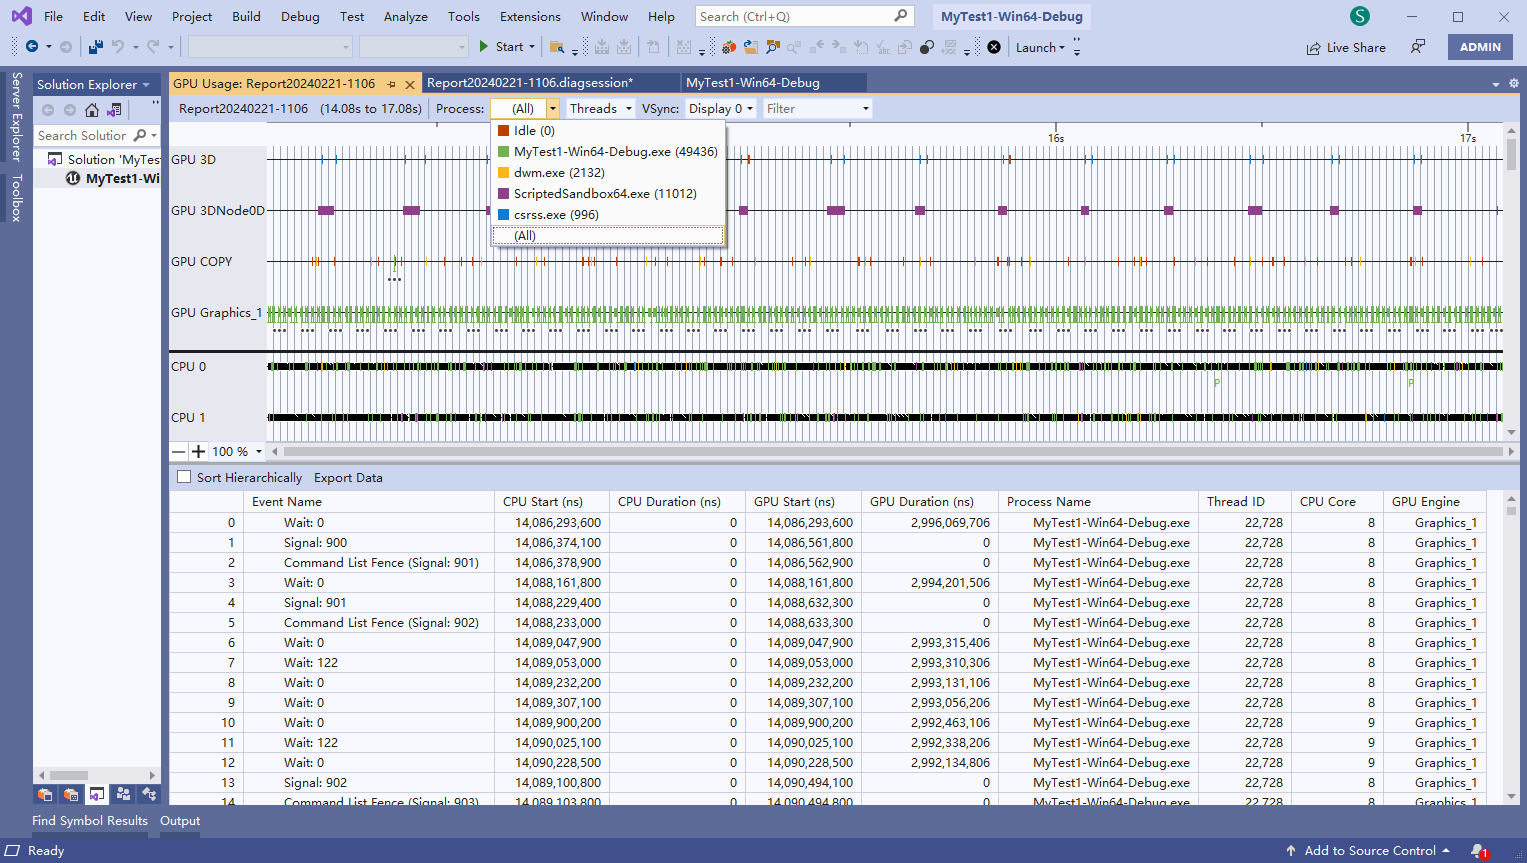Open the Output tab
The height and width of the screenshot is (863, 1527).
point(180,821)
